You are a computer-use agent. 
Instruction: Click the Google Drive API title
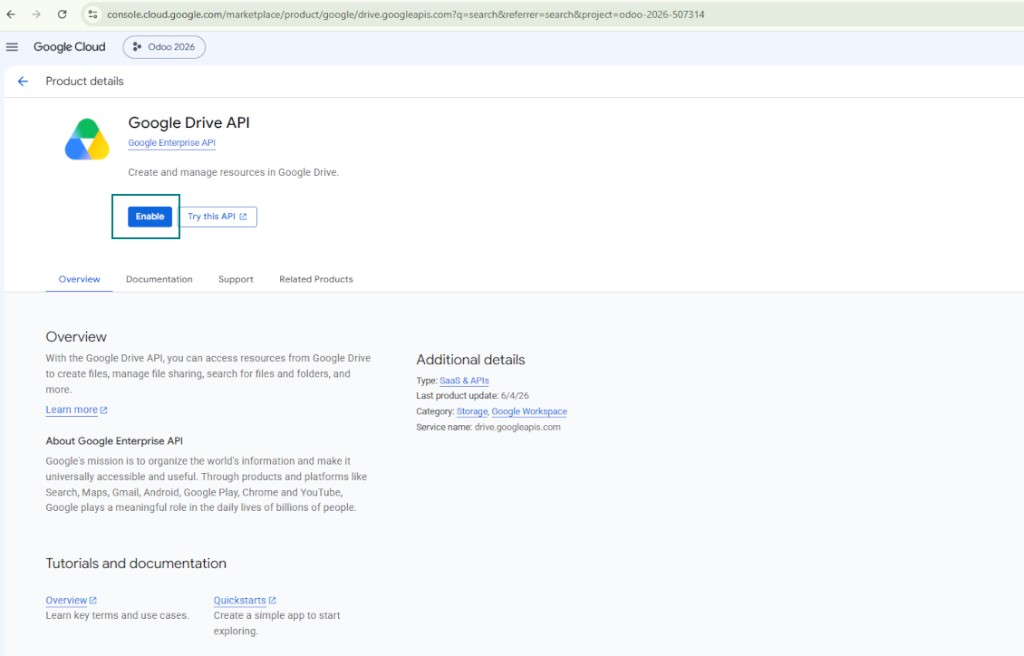click(189, 123)
